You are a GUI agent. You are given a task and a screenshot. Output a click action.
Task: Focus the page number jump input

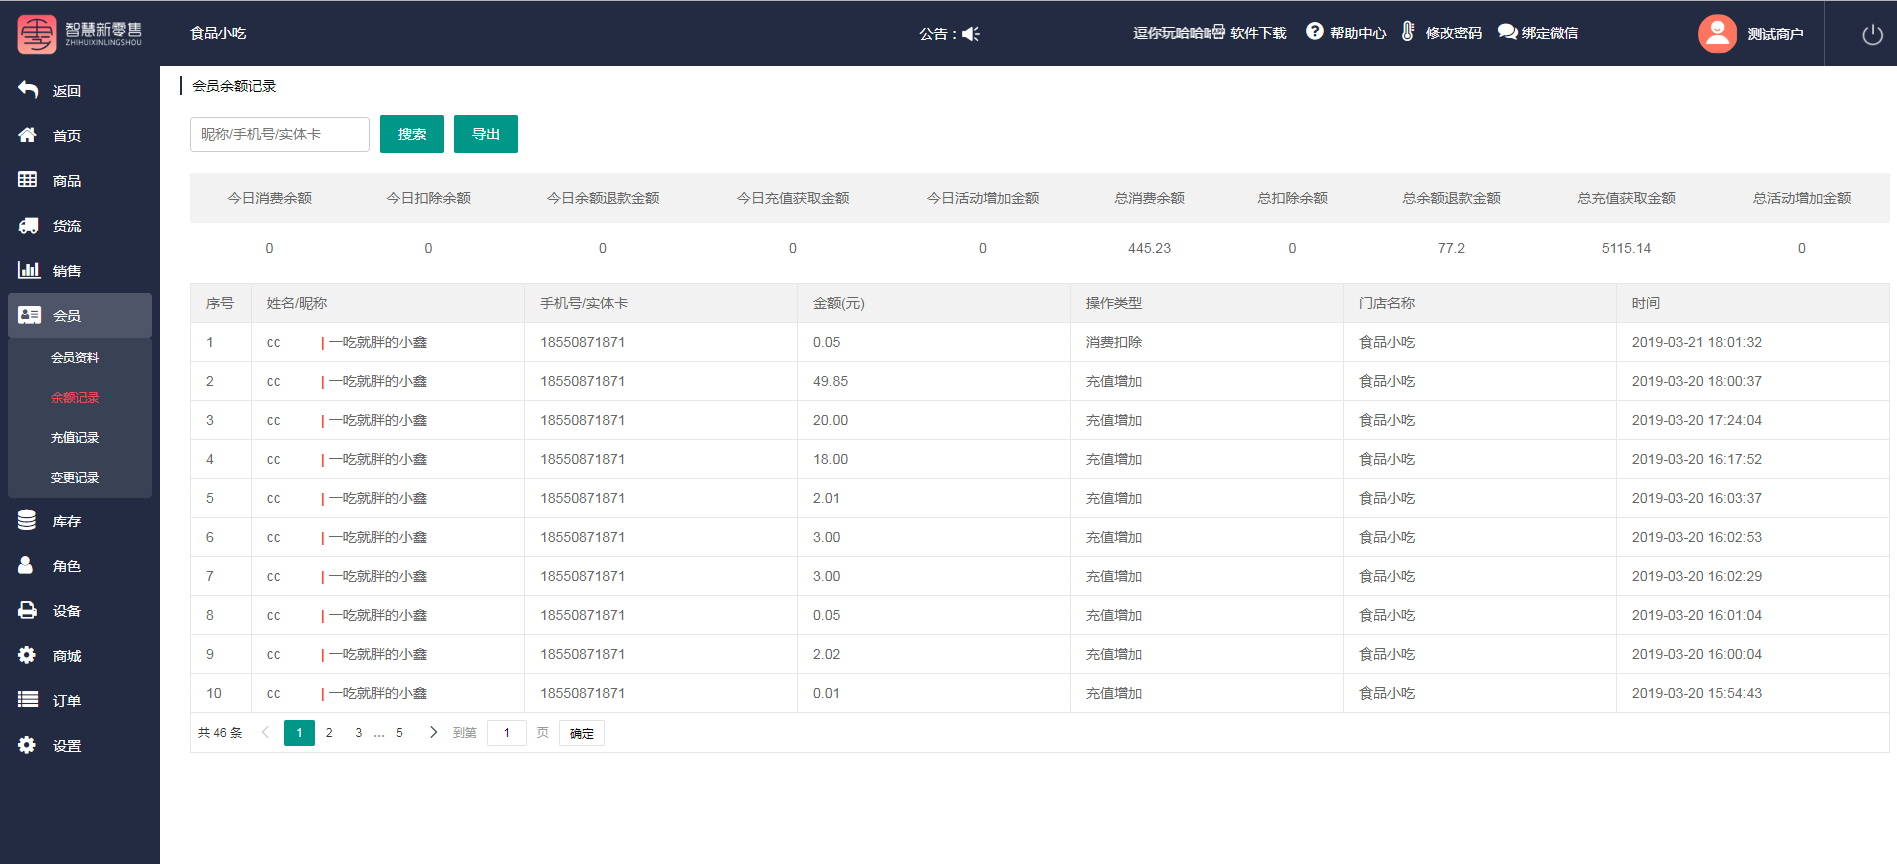tap(507, 733)
